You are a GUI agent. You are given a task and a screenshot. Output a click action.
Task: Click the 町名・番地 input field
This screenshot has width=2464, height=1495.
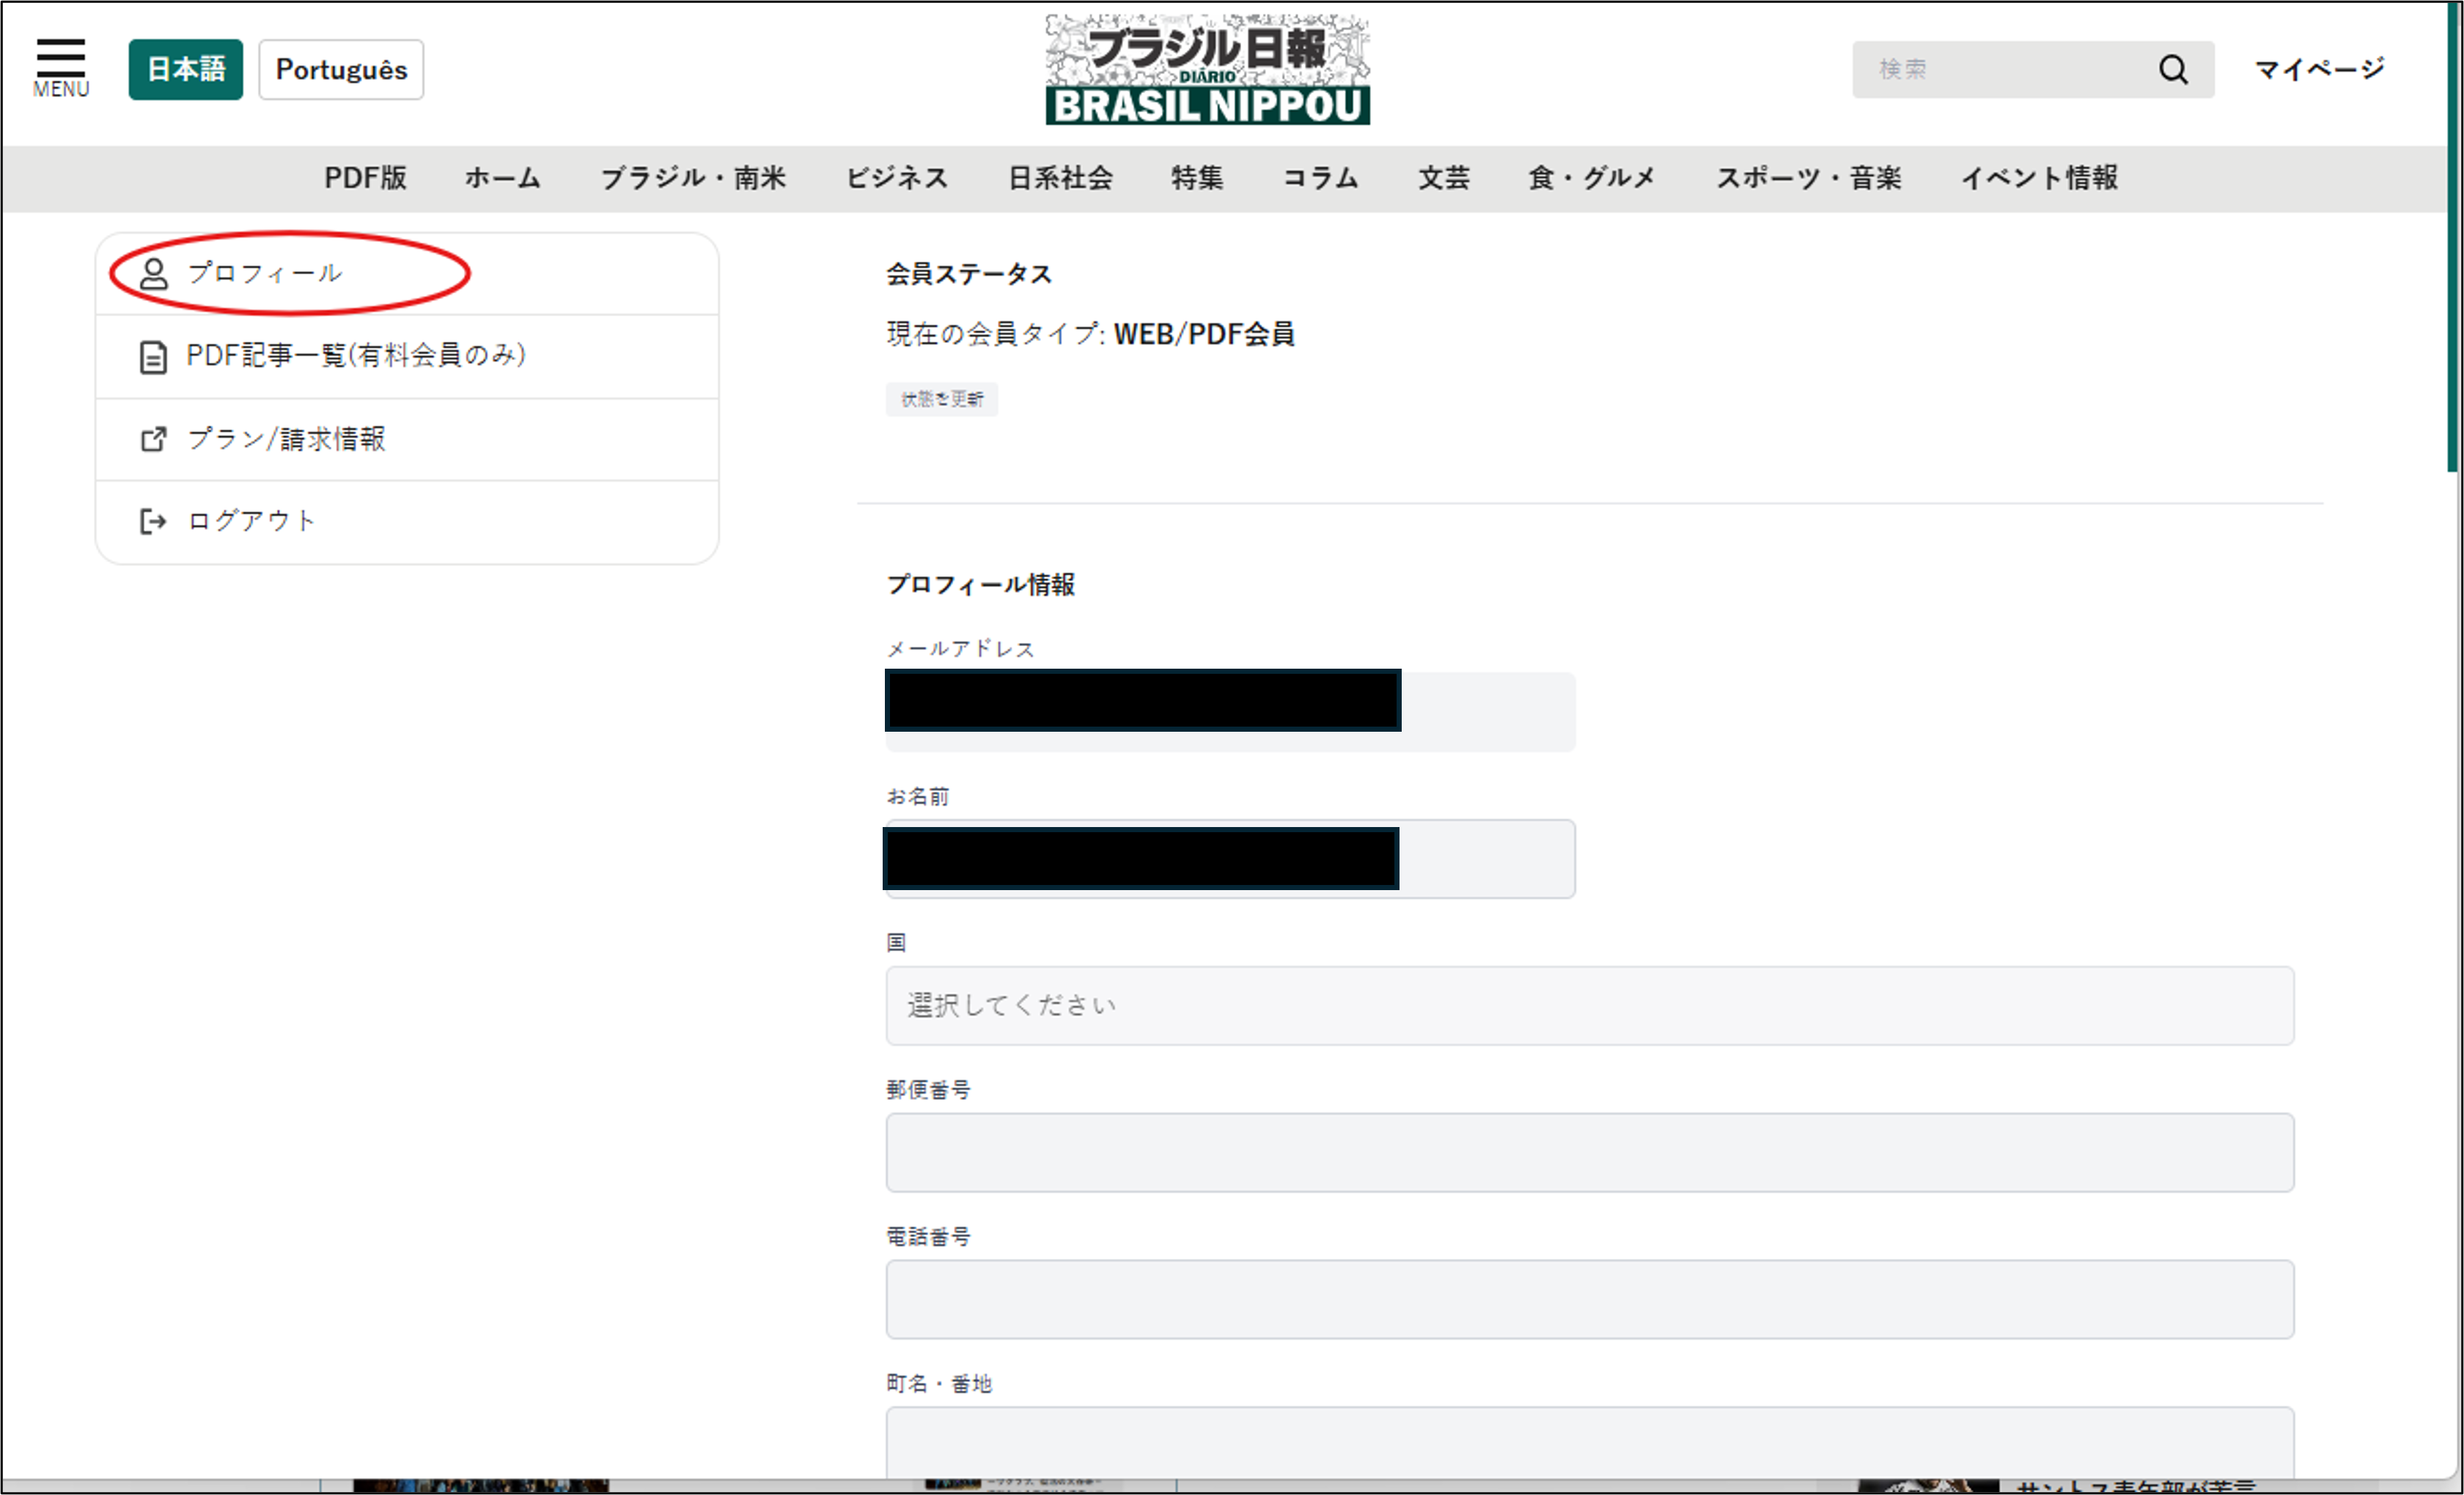(x=1589, y=1442)
